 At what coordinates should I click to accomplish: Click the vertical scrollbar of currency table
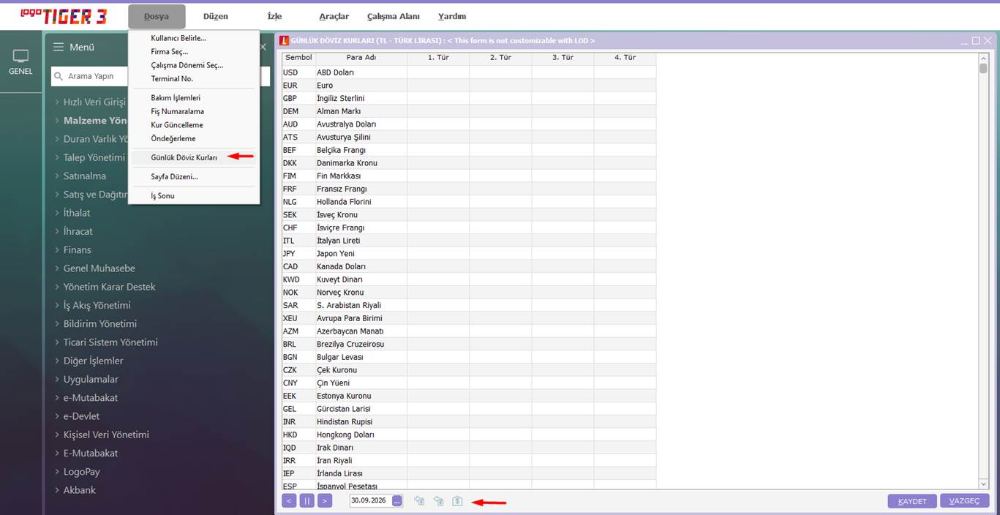pos(983,271)
